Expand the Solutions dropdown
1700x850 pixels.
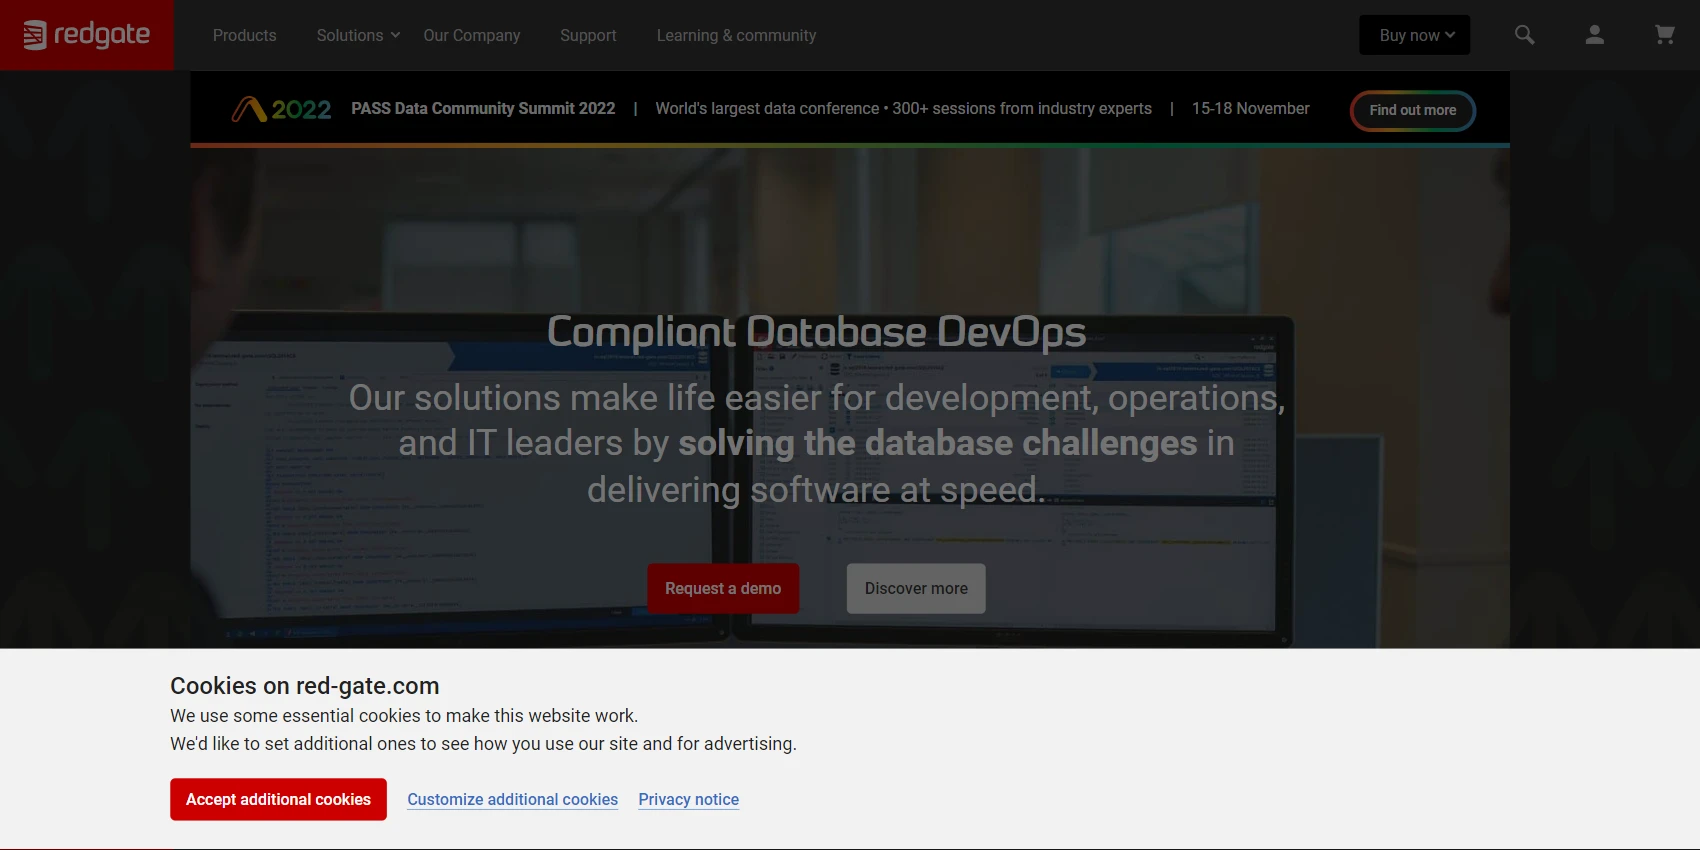pyautogui.click(x=358, y=35)
